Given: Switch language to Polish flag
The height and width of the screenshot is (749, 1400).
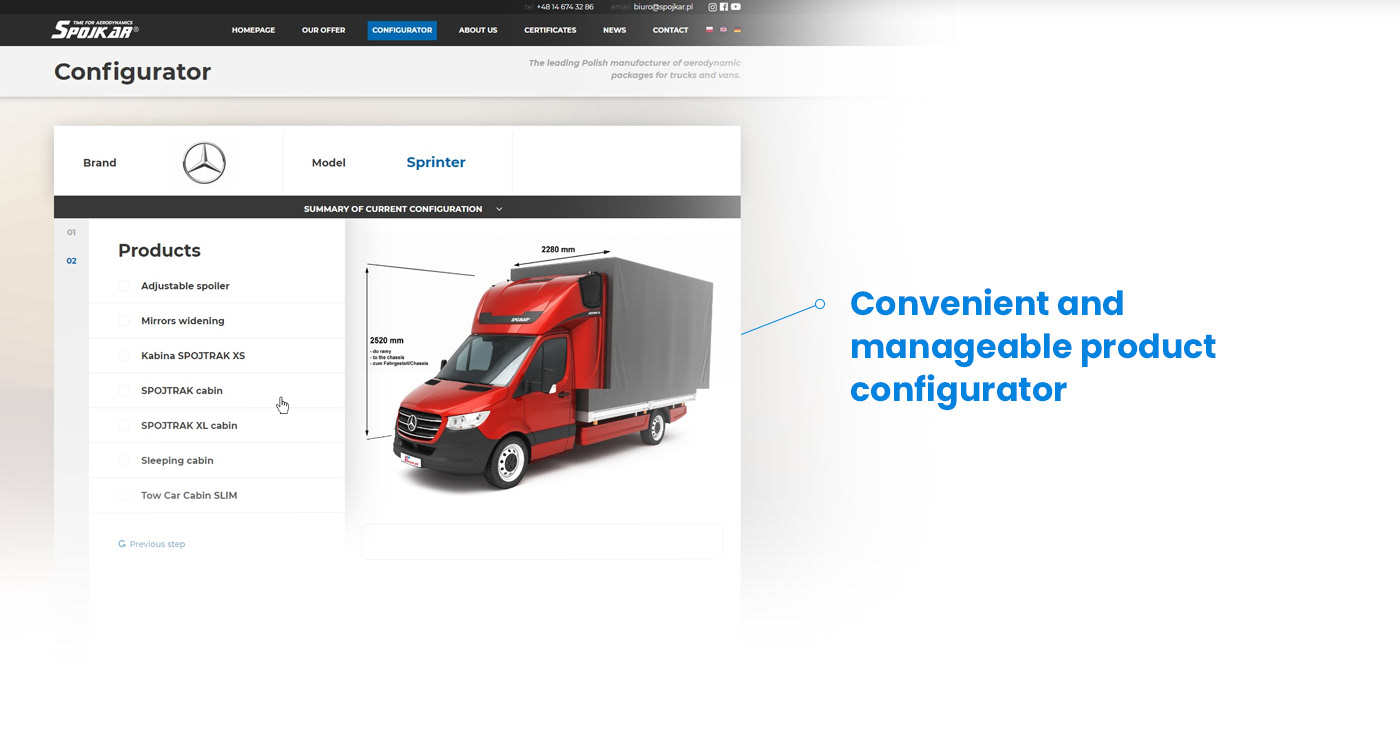Looking at the screenshot, I should (x=710, y=30).
